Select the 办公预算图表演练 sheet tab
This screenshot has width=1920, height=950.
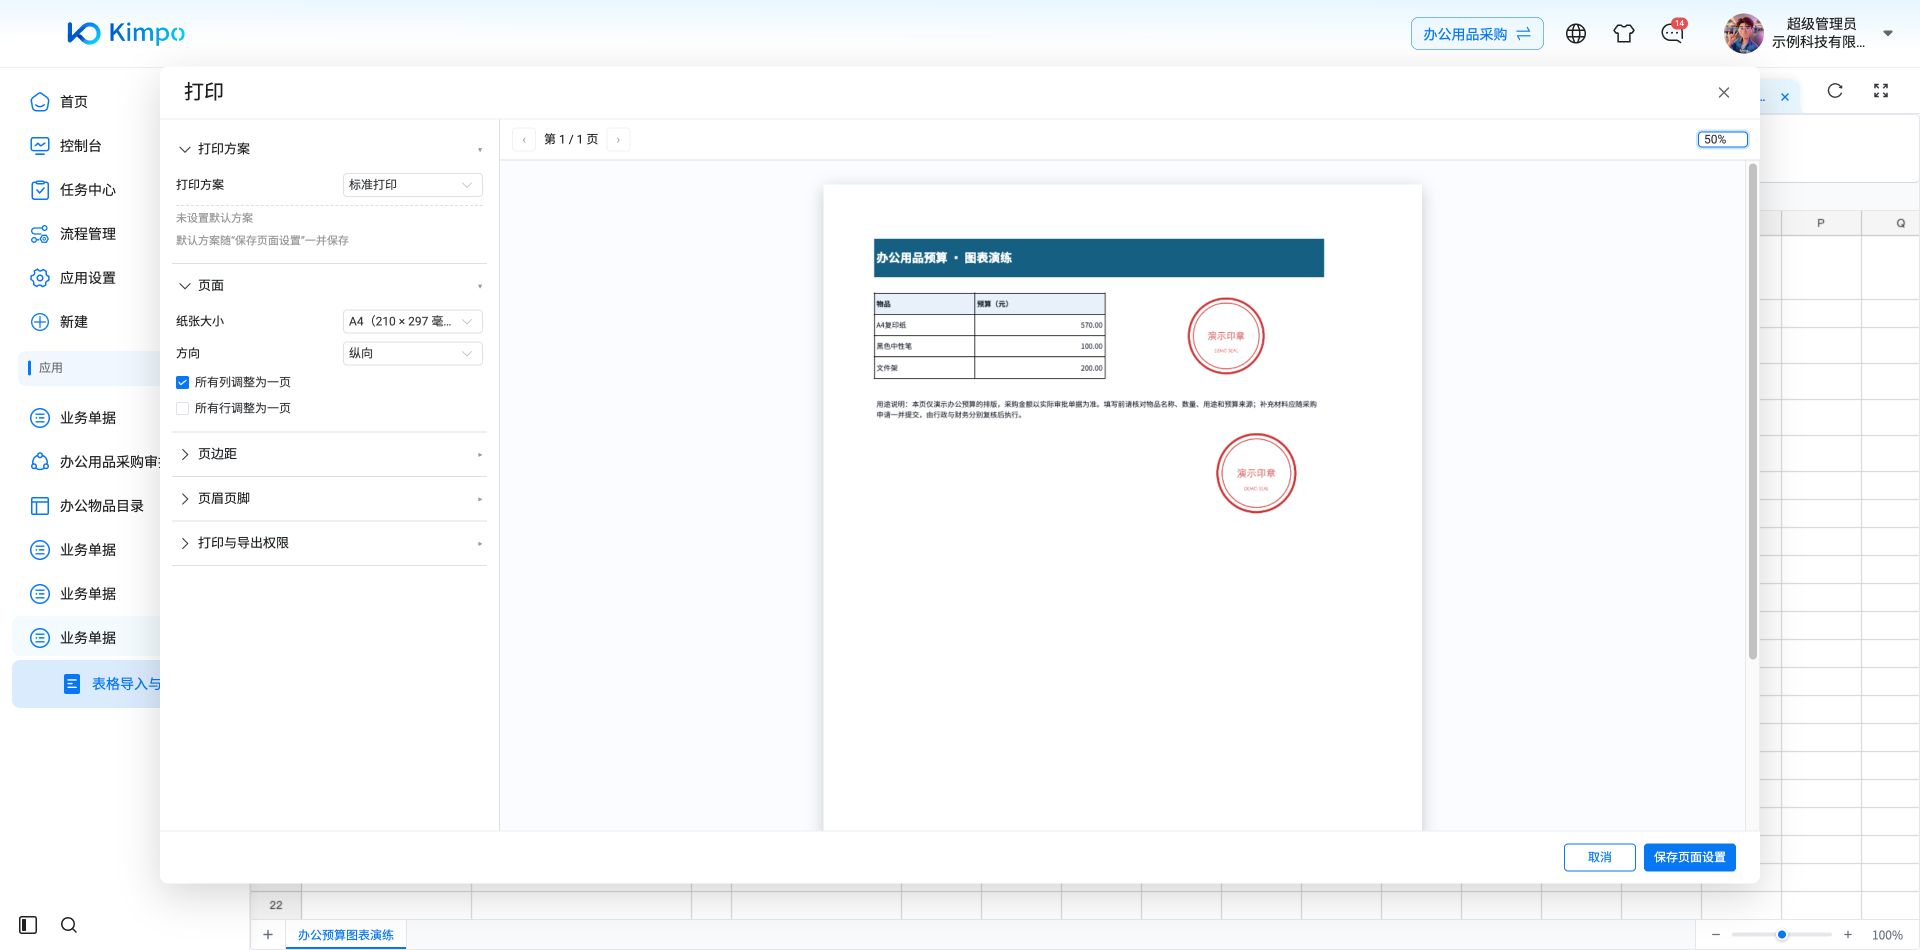tap(345, 935)
